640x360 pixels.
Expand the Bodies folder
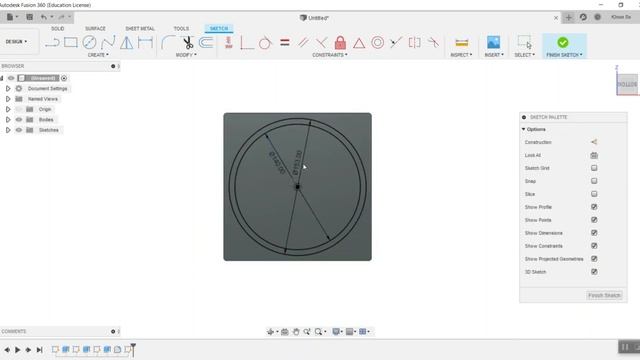click(x=8, y=120)
